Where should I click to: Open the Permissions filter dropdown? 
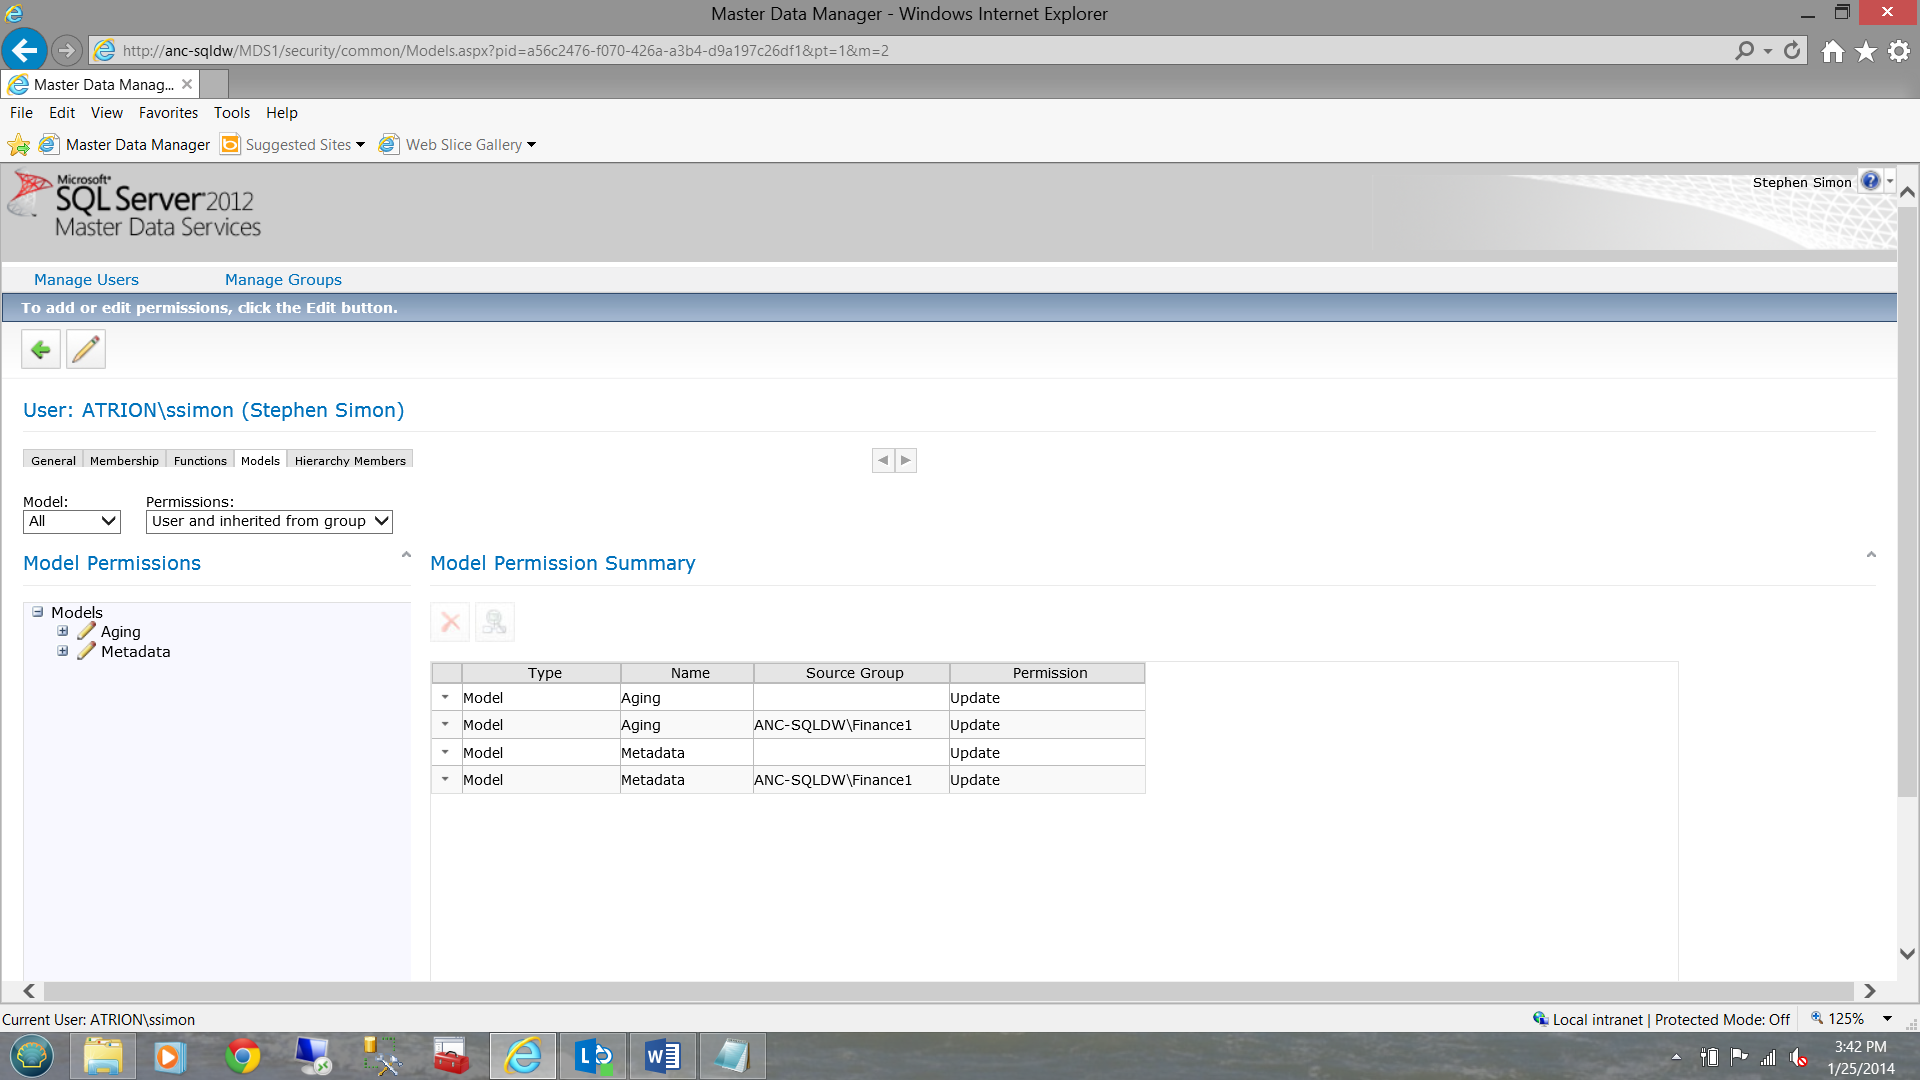(269, 521)
